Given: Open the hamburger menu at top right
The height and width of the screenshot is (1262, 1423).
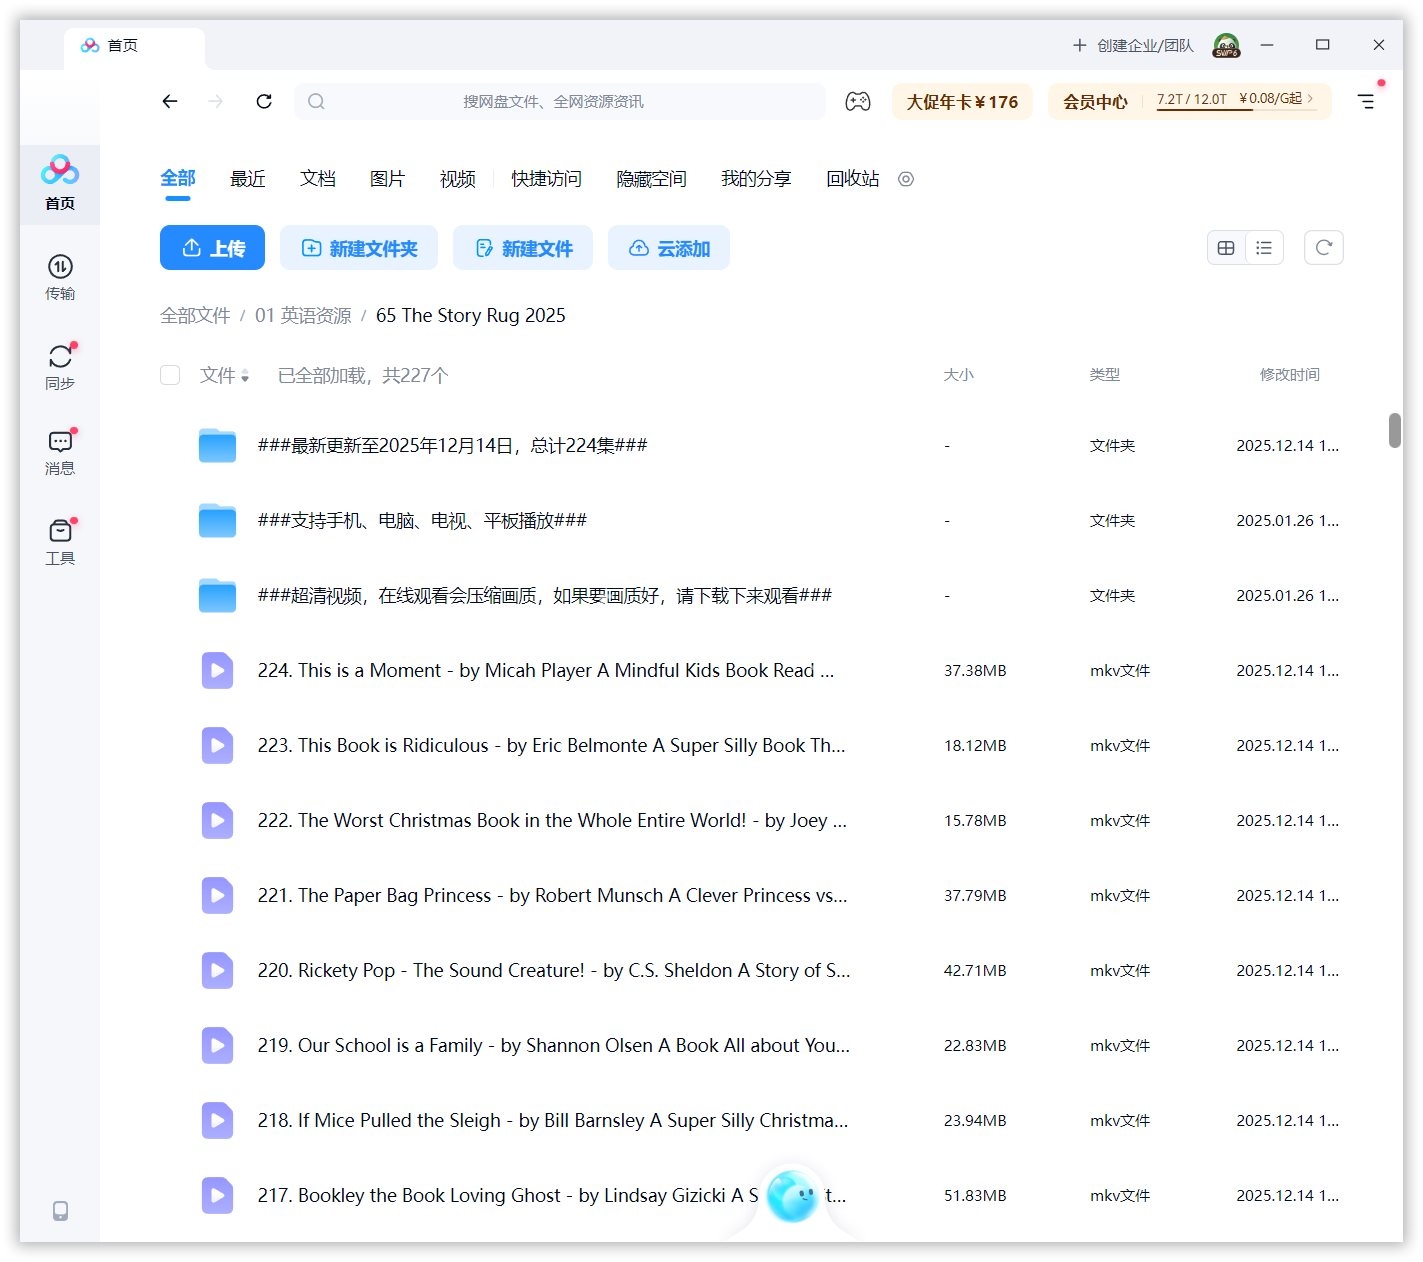Looking at the screenshot, I should click(1366, 100).
